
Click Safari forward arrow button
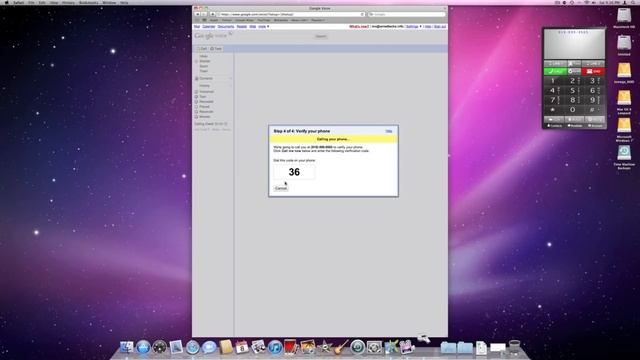[204, 14]
